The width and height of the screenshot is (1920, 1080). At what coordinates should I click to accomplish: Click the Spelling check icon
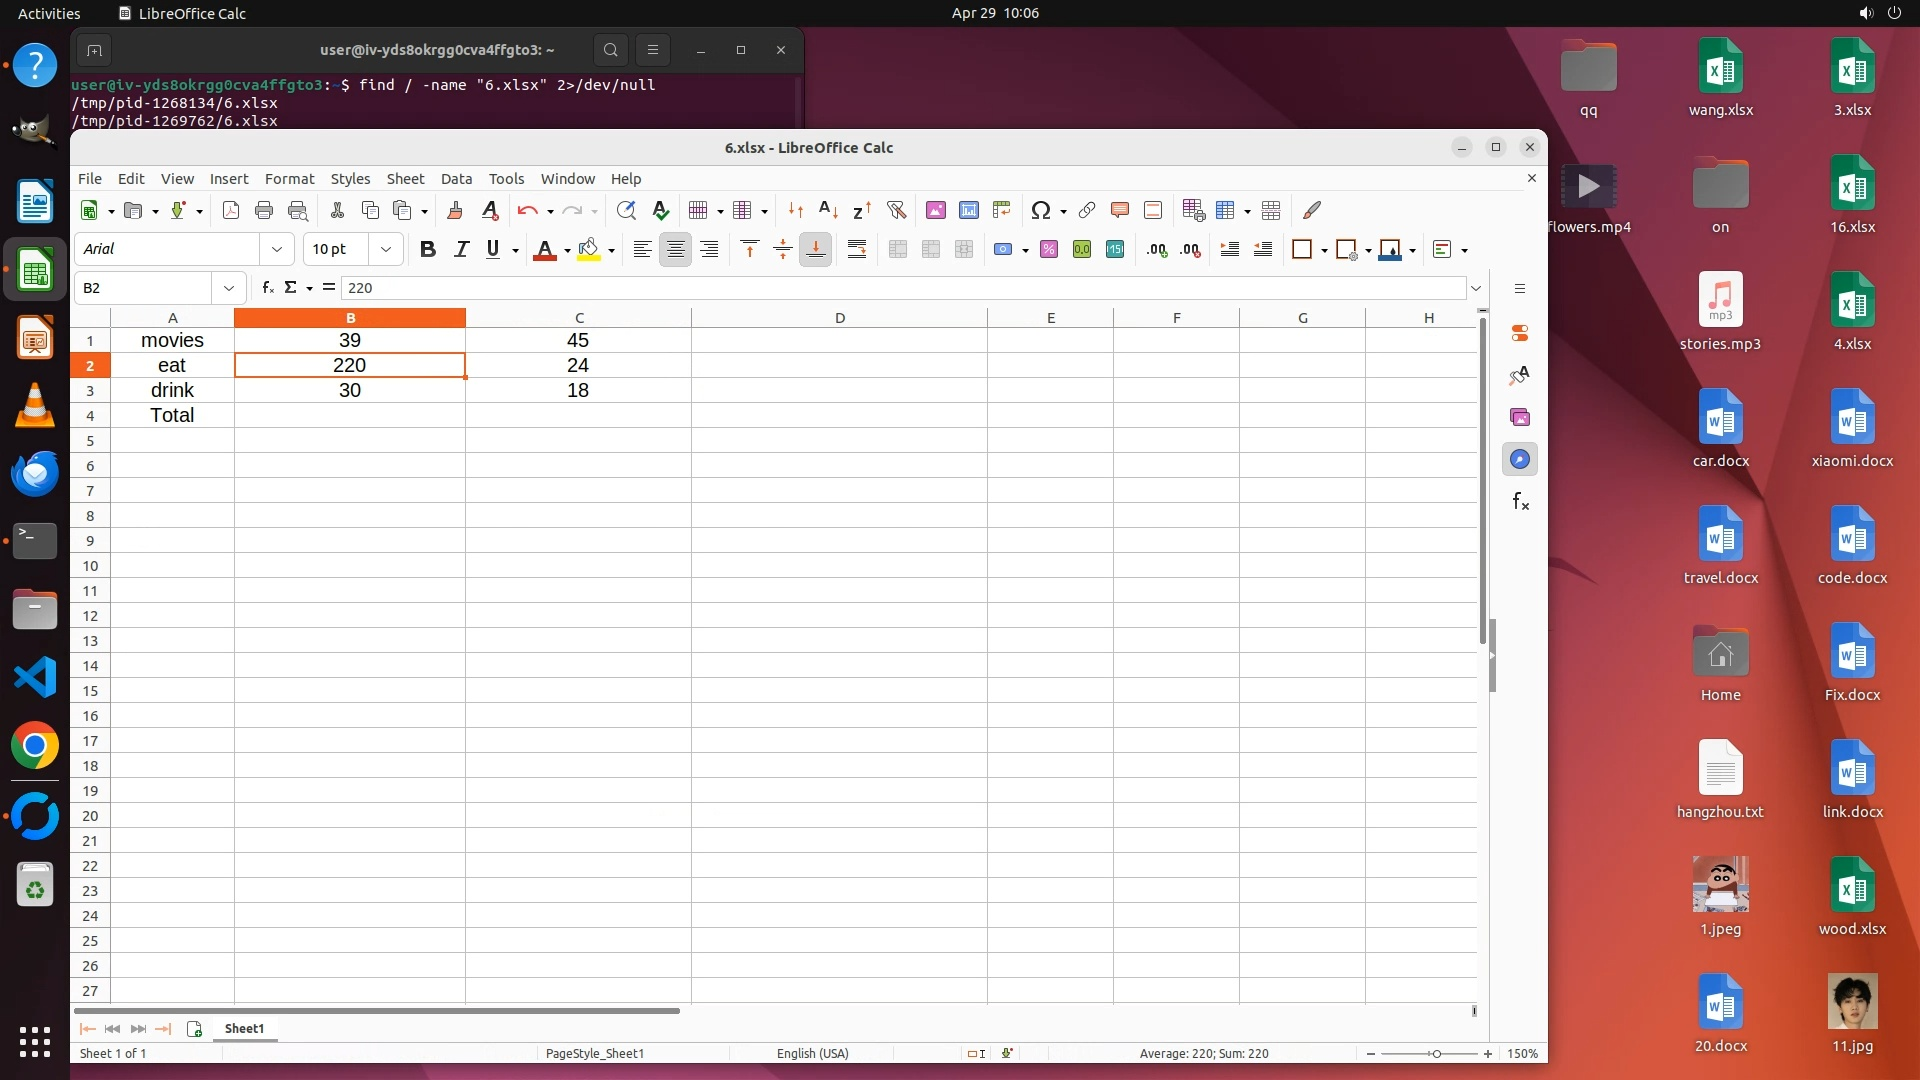[660, 210]
